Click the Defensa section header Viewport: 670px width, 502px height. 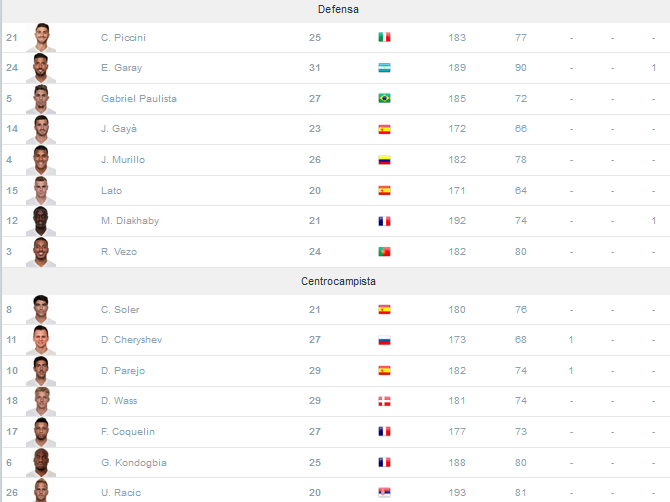point(338,9)
